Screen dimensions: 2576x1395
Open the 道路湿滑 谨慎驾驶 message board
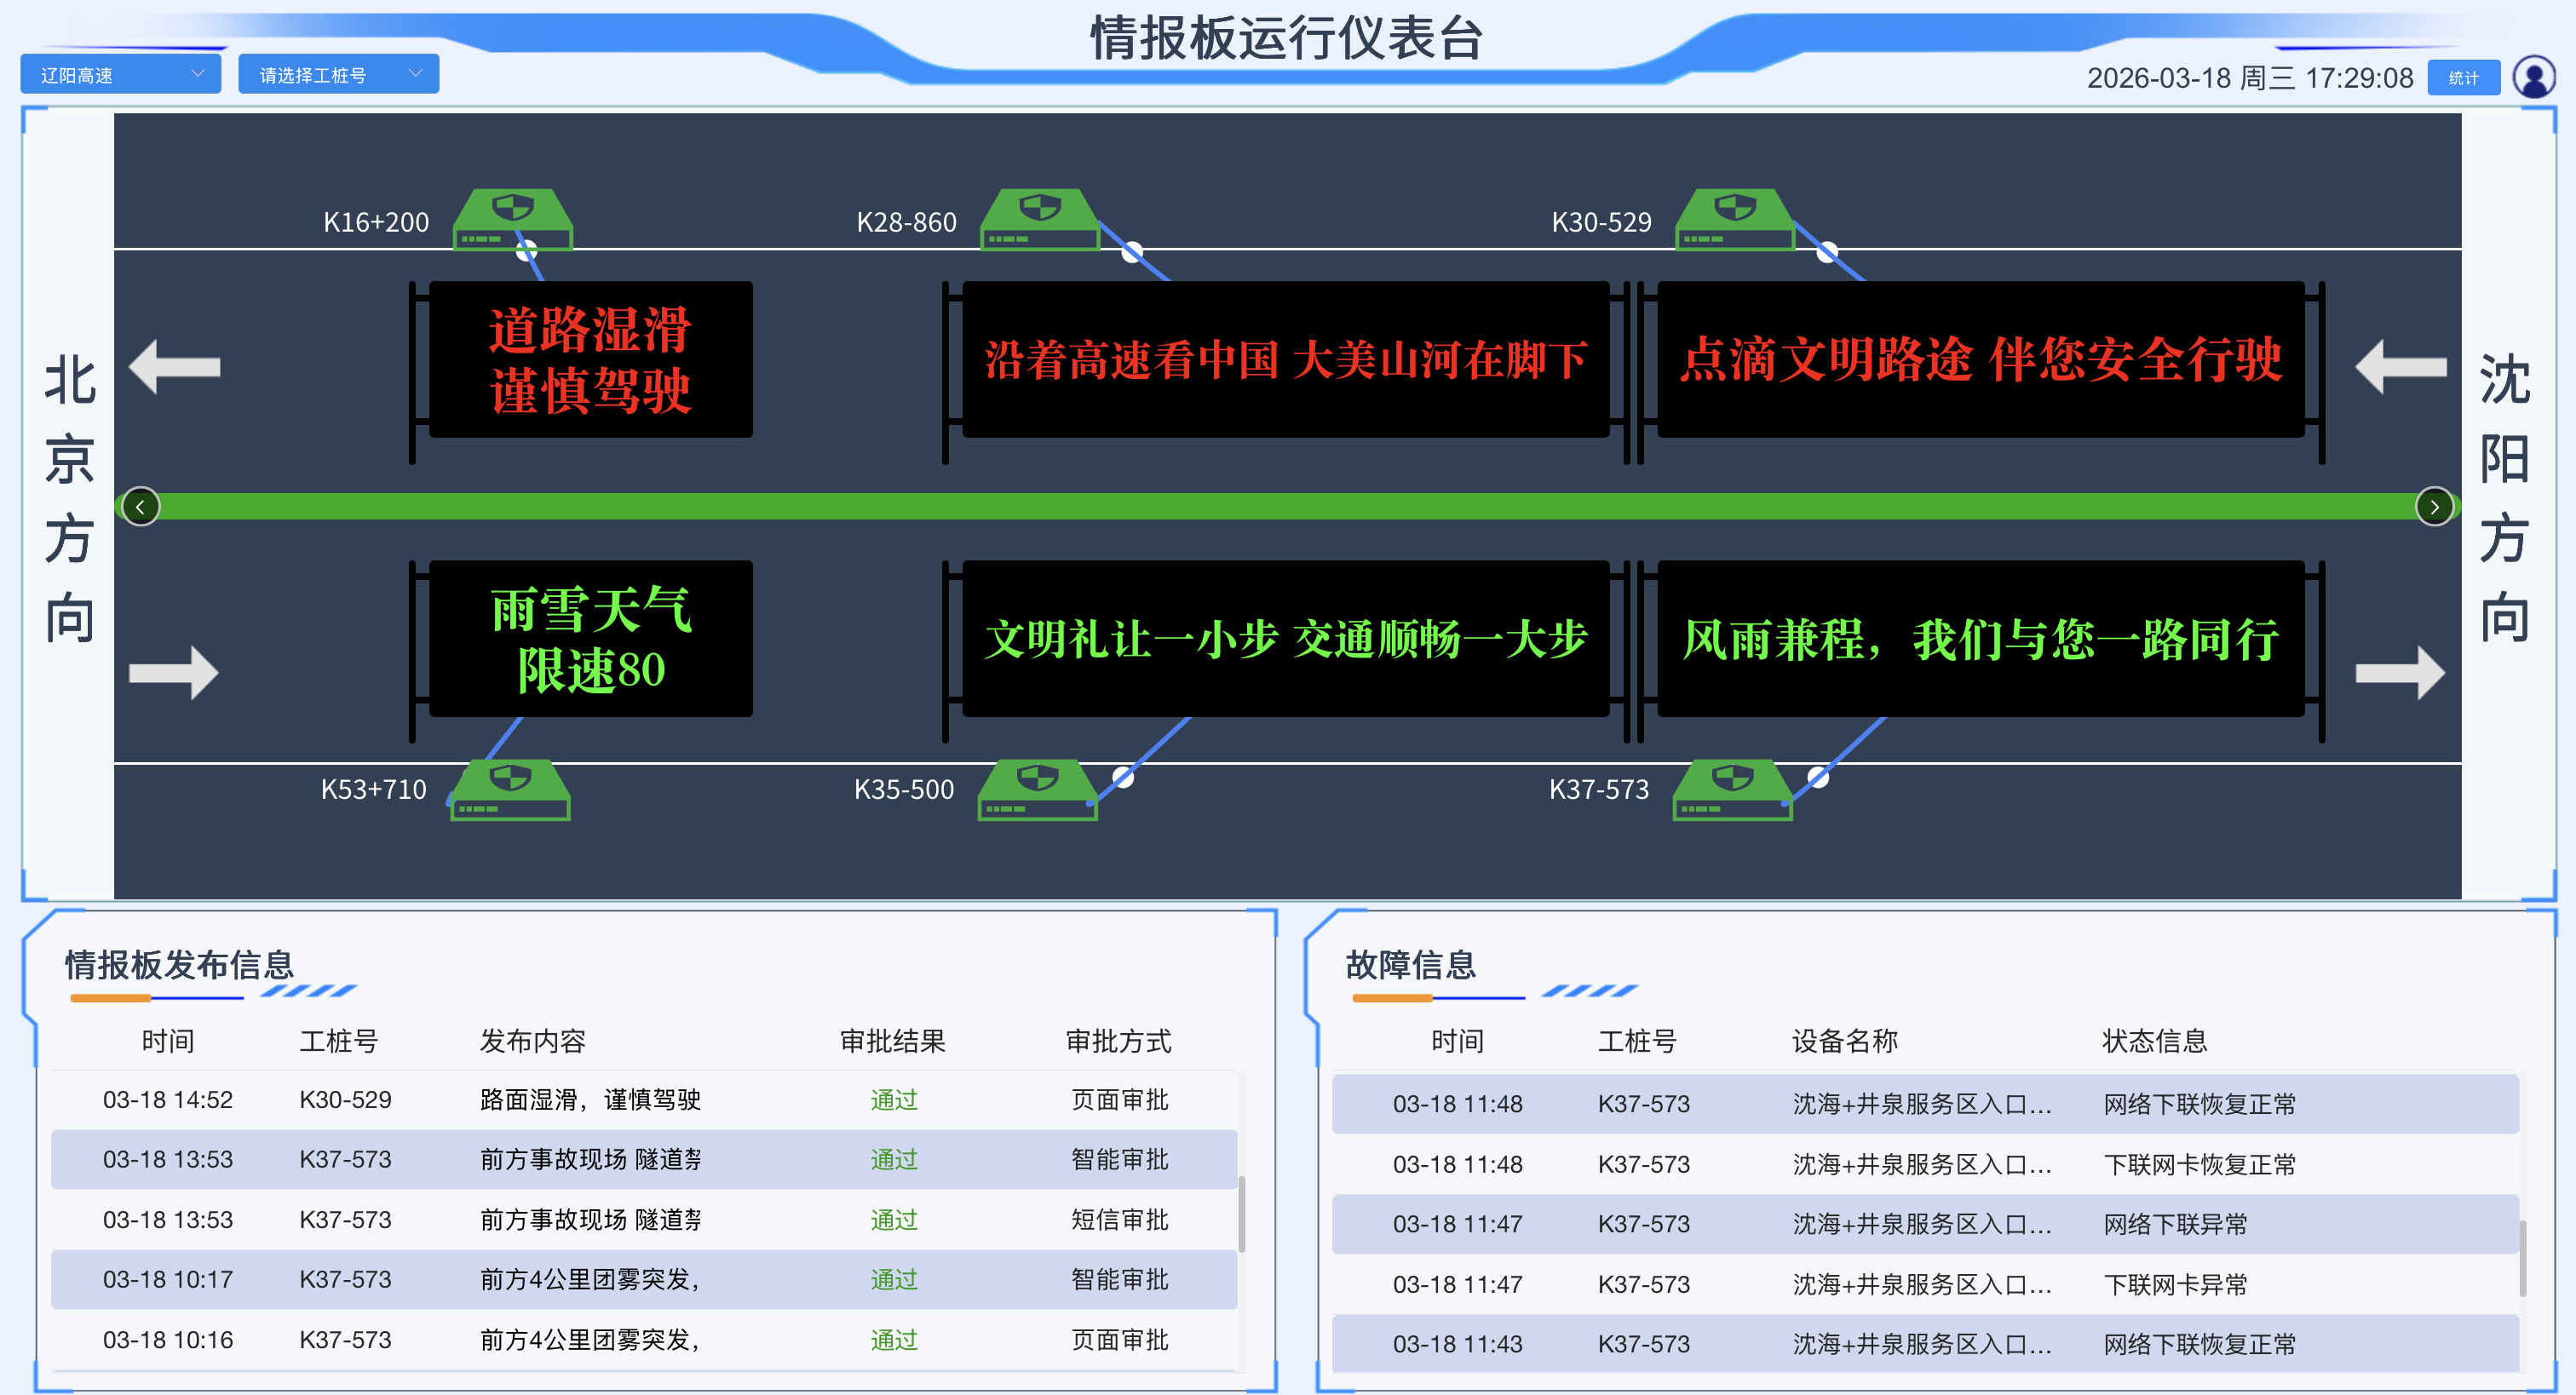[x=590, y=359]
